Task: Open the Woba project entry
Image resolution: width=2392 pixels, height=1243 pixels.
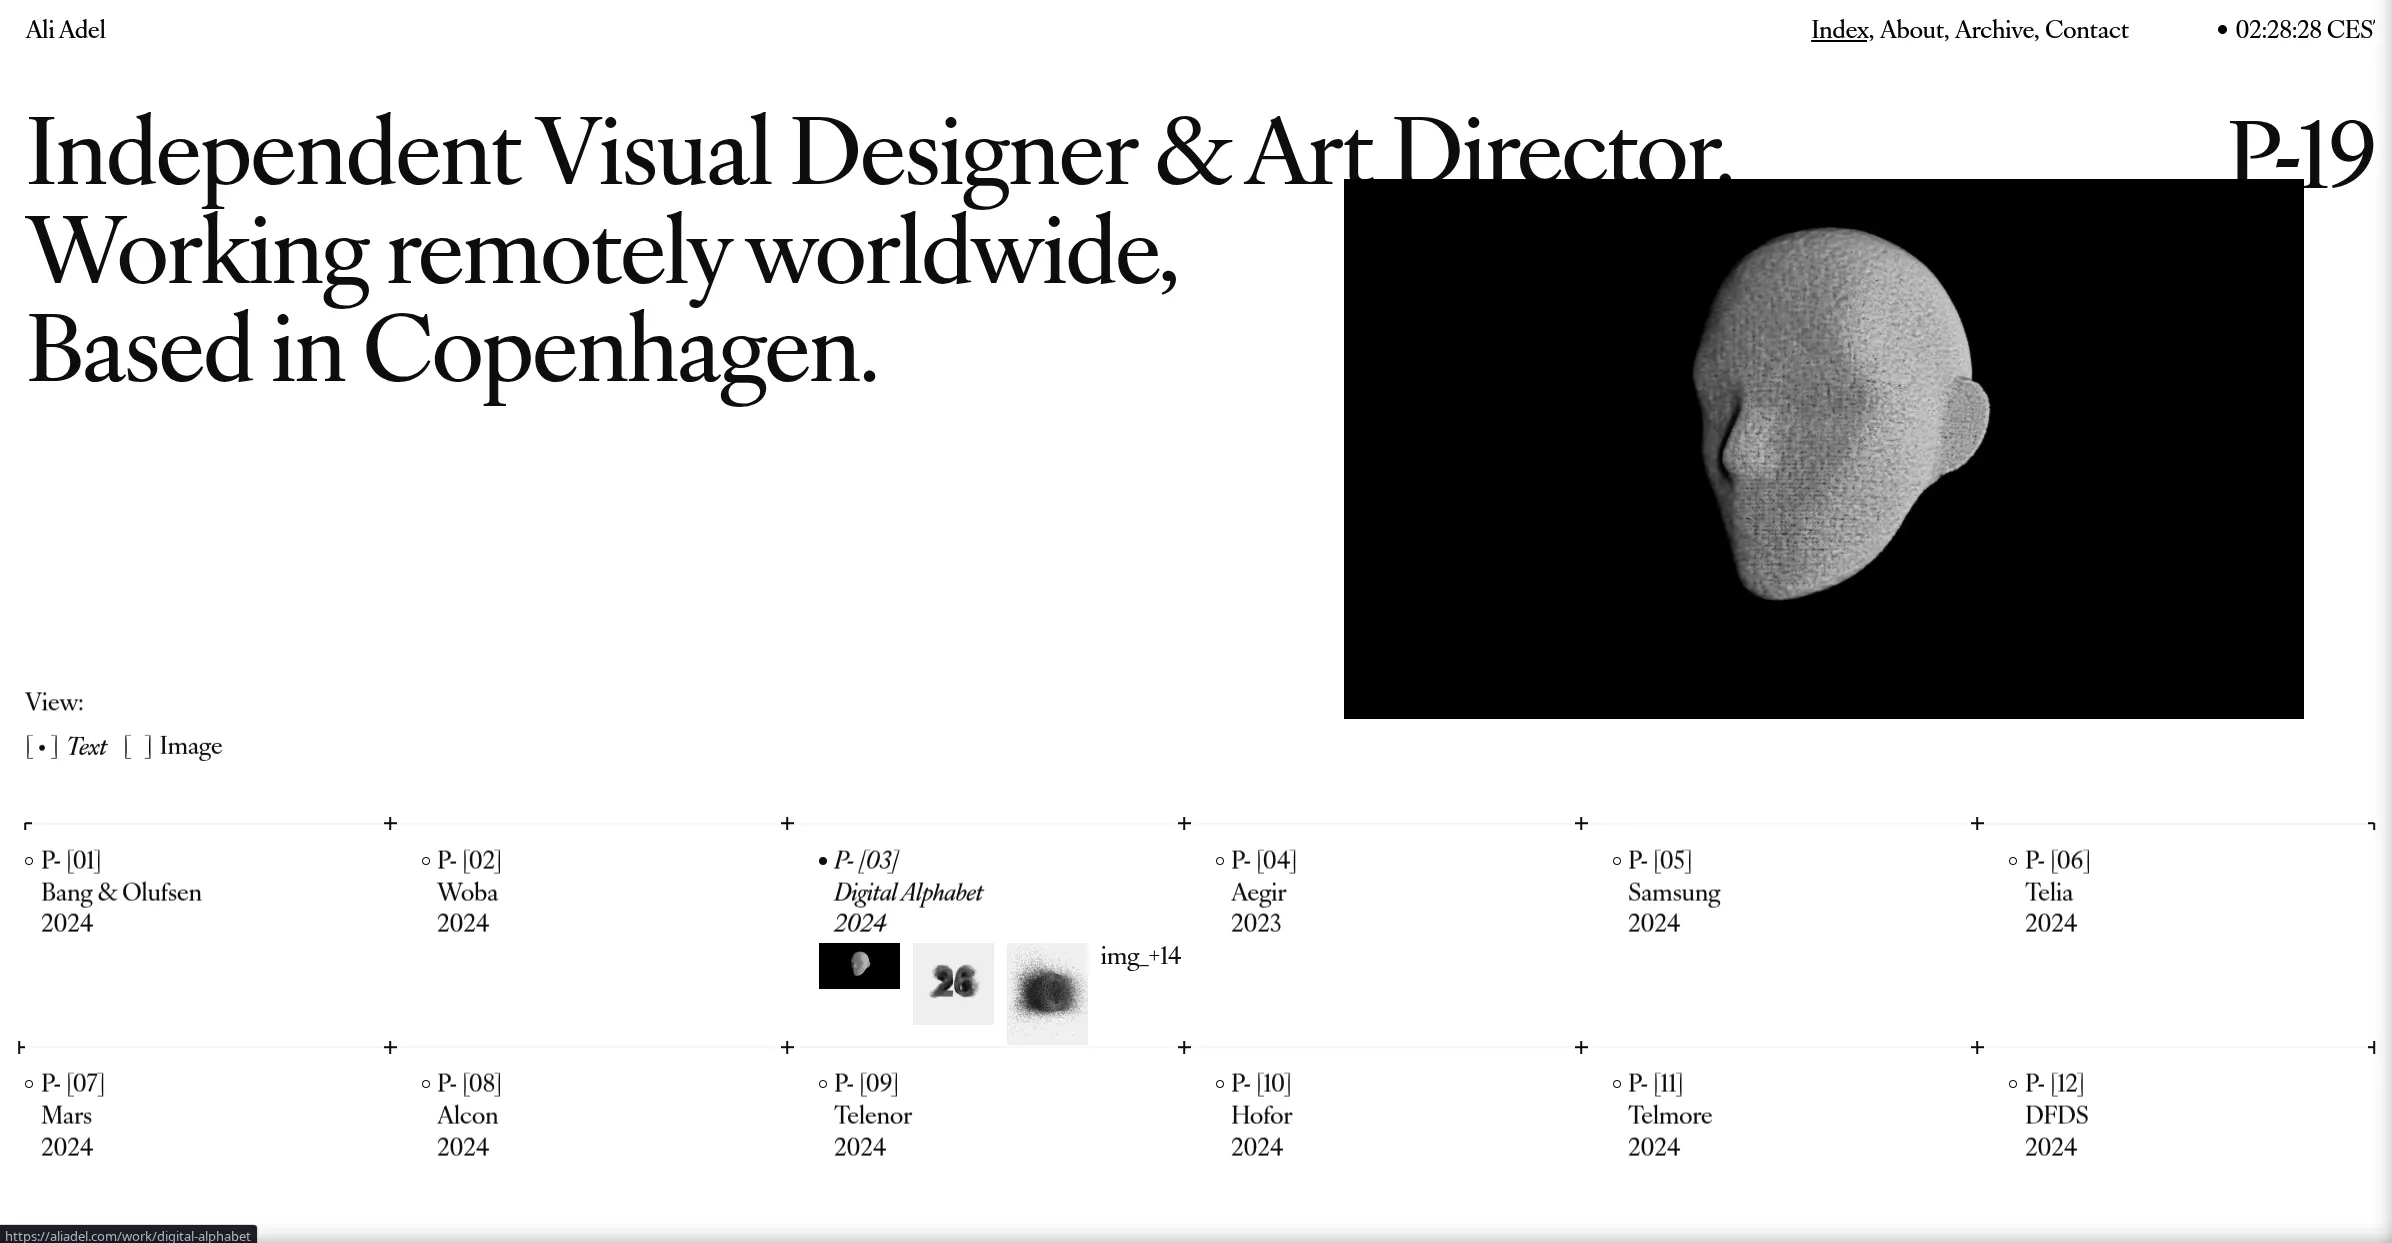Action: (x=467, y=892)
